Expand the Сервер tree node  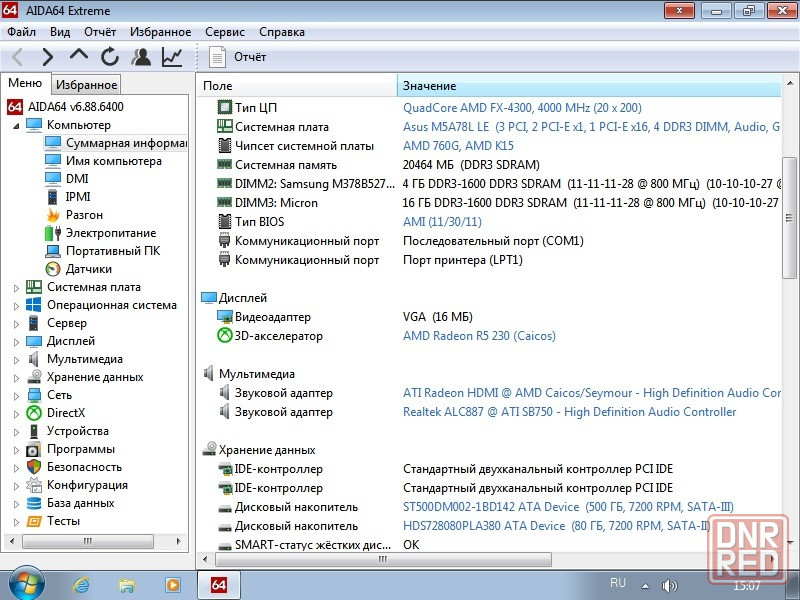(16, 324)
